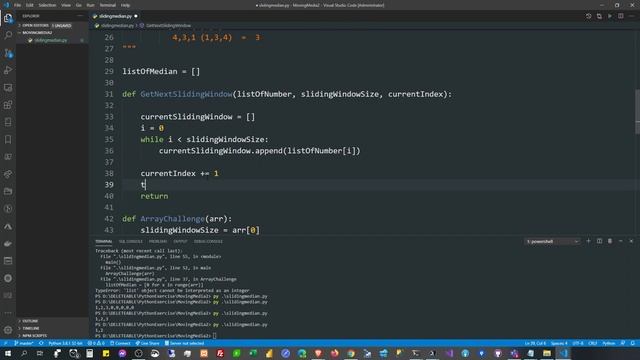Click the Ln/Col cursor position indicator
This screenshot has width=640, height=360.
535,343
